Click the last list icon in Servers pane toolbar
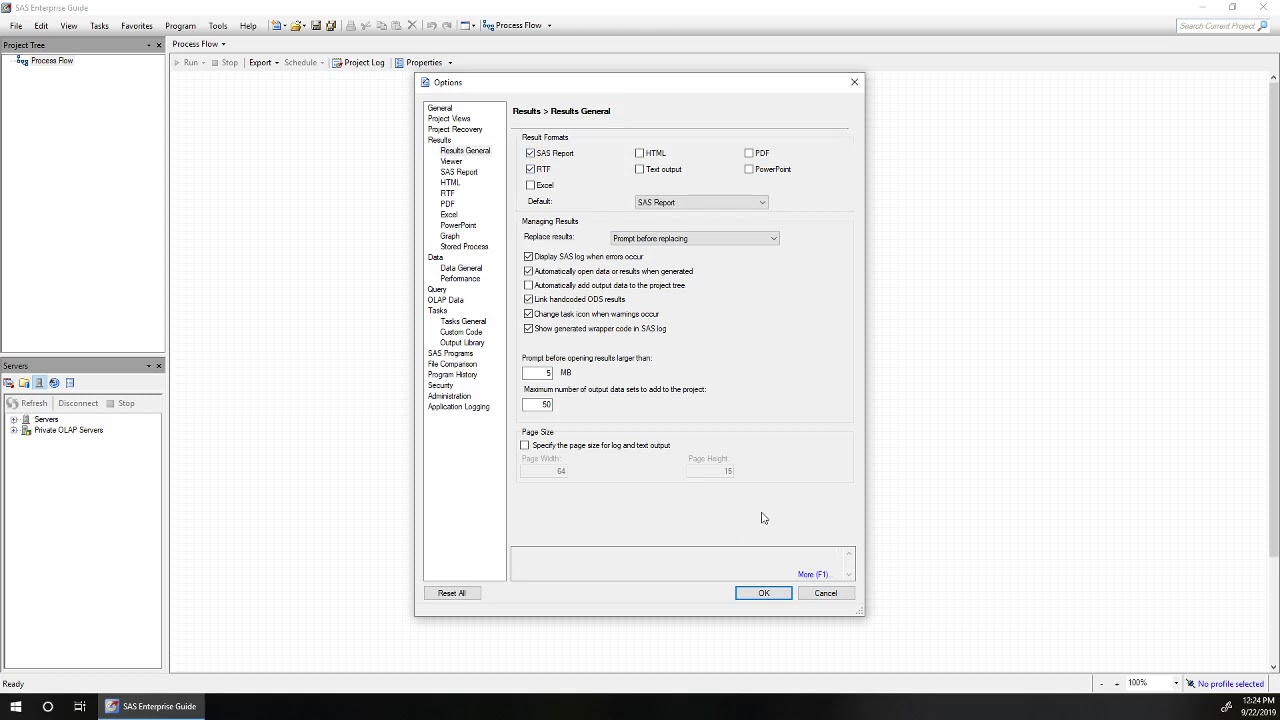The height and width of the screenshot is (720, 1280). click(70, 383)
